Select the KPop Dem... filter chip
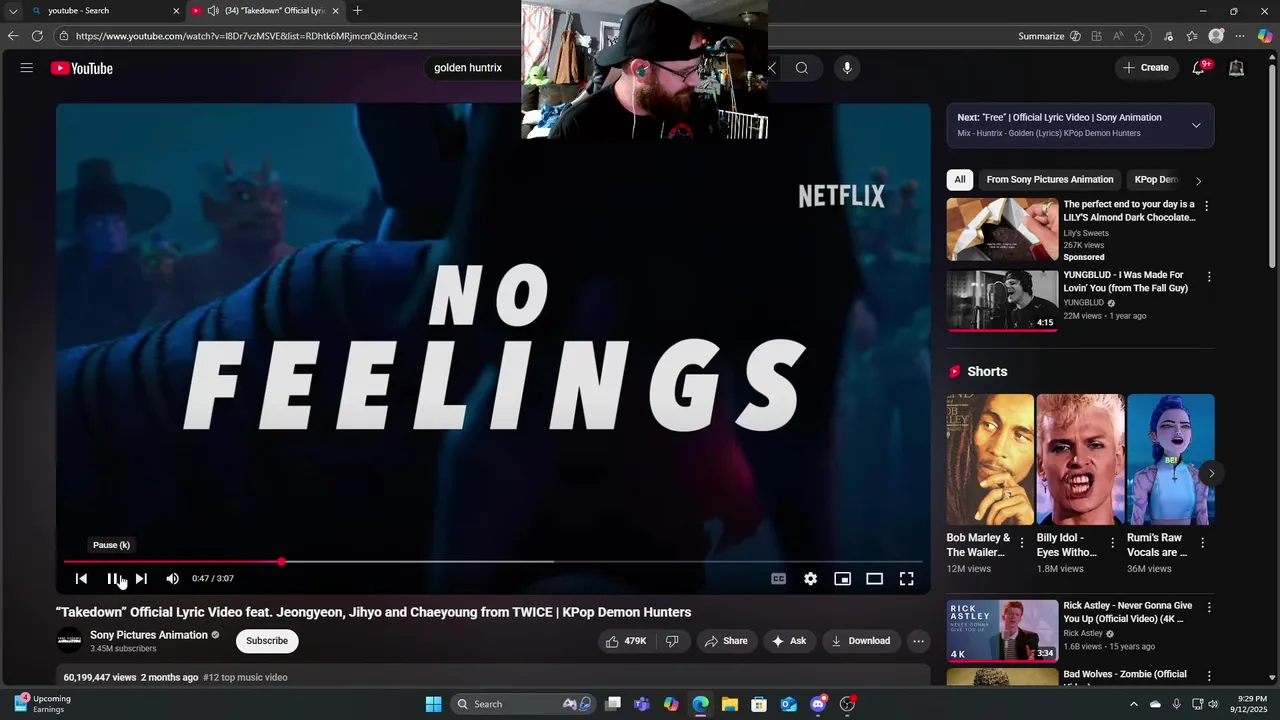 (1156, 180)
